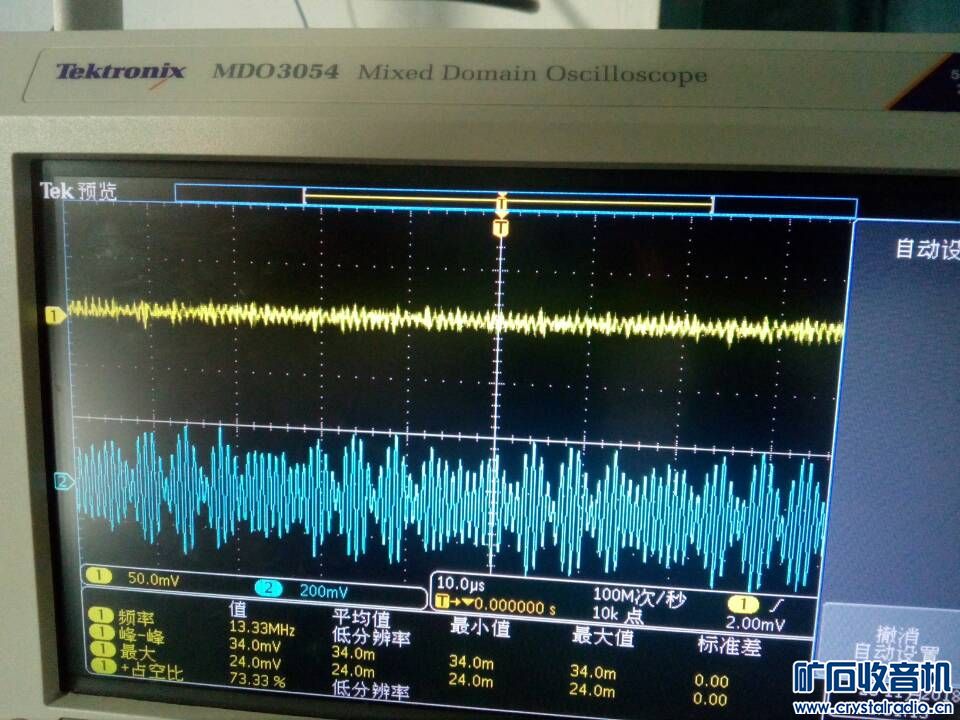
Task: Click the 10.0µs timebase readout
Action: coord(460,583)
